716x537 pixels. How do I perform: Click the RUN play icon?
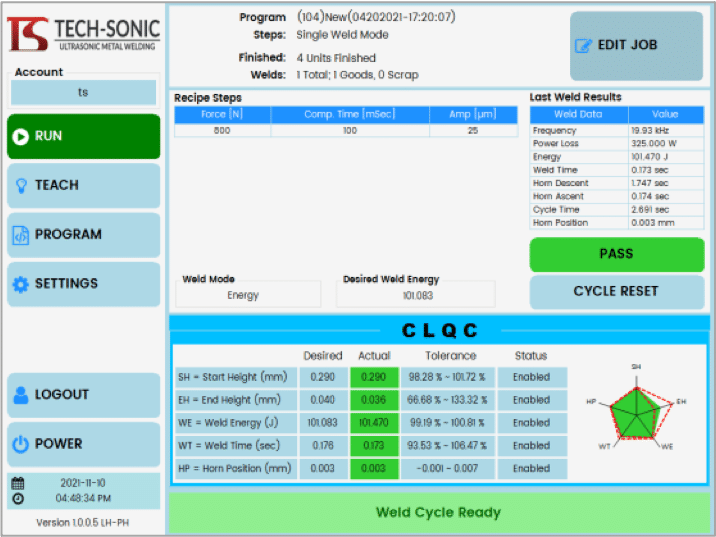point(21,136)
